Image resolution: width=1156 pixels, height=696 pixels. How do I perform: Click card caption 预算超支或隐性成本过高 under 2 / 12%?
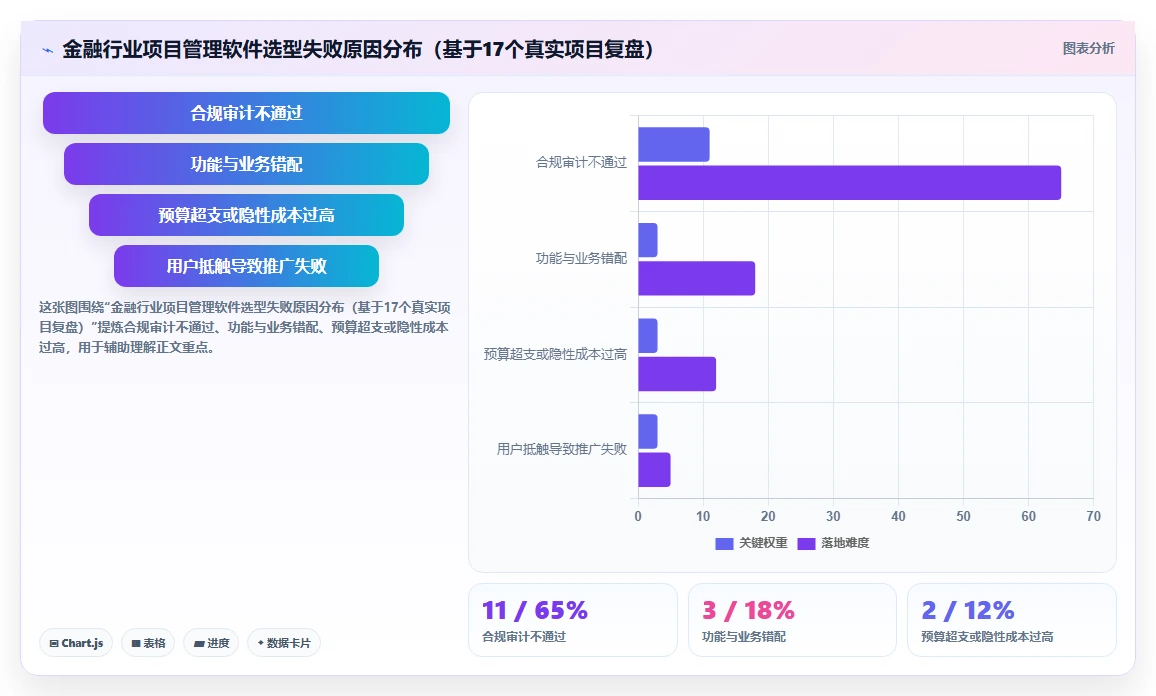(x=987, y=637)
